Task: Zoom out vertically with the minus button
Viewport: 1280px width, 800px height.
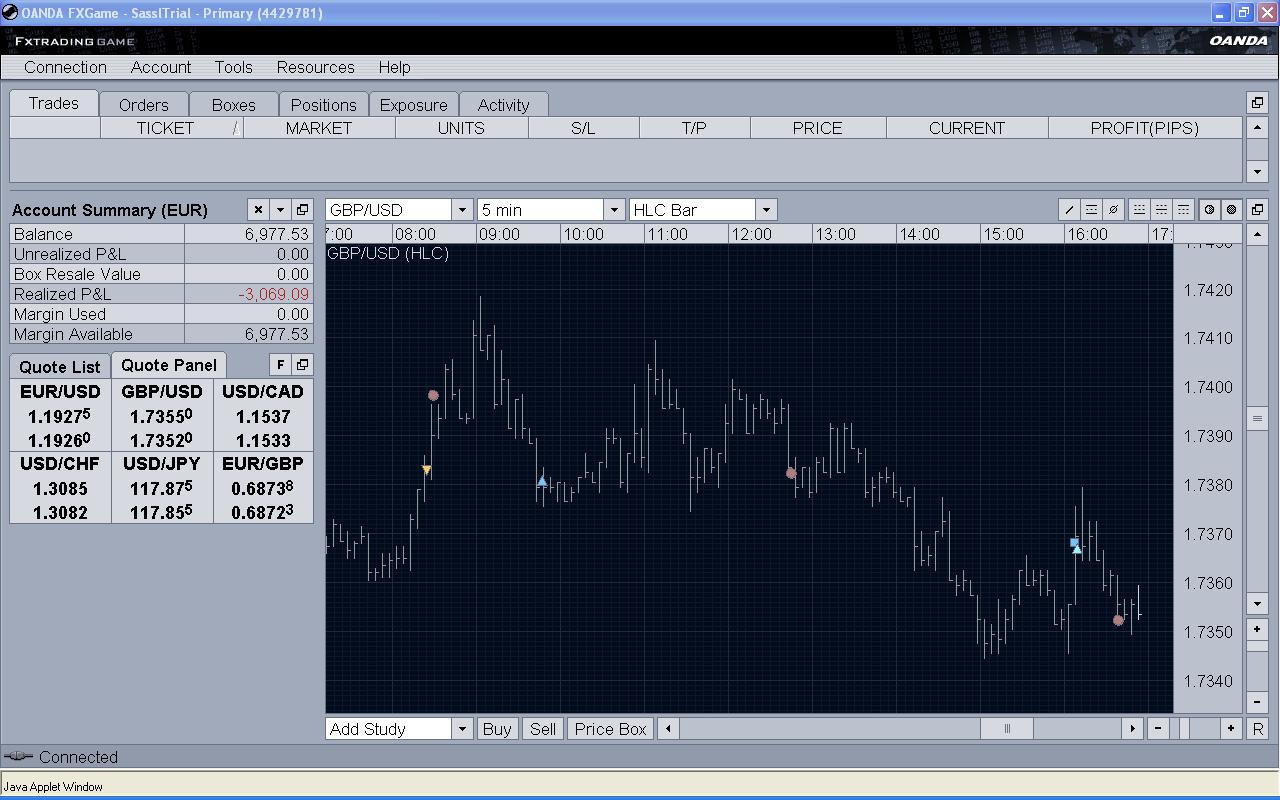Action: coord(1257,702)
